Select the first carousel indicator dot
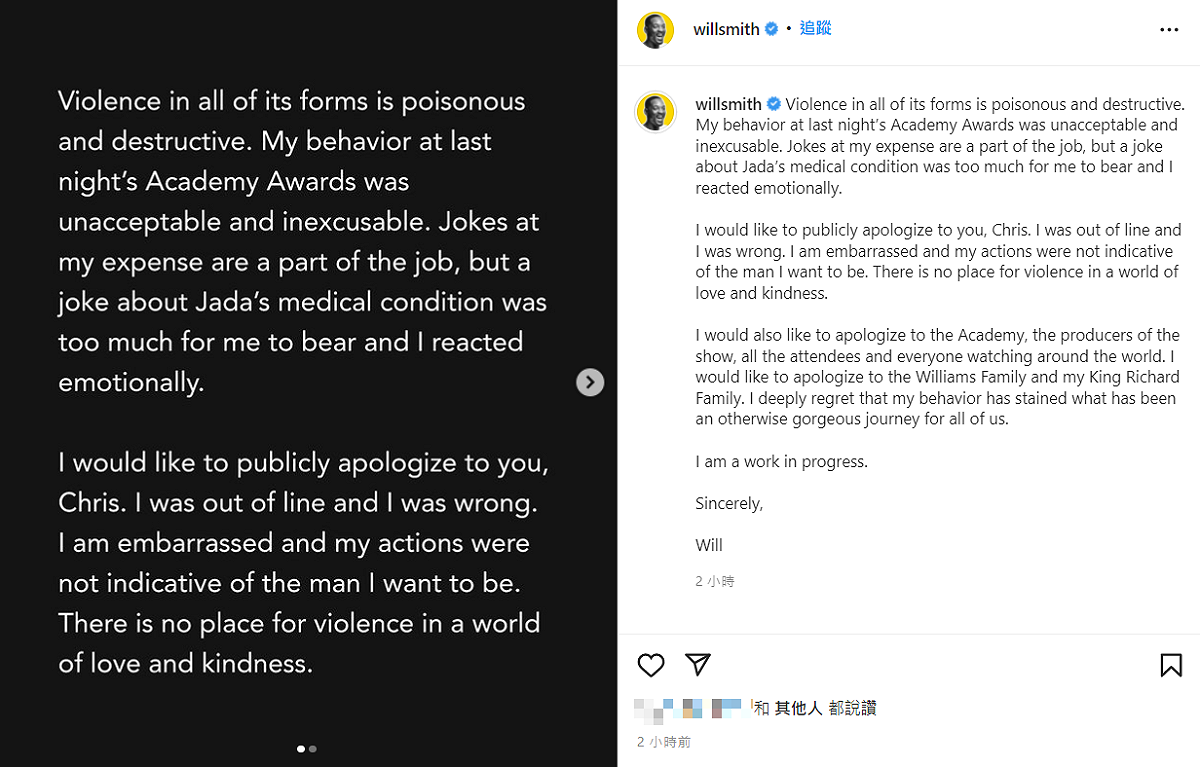 pos(301,748)
